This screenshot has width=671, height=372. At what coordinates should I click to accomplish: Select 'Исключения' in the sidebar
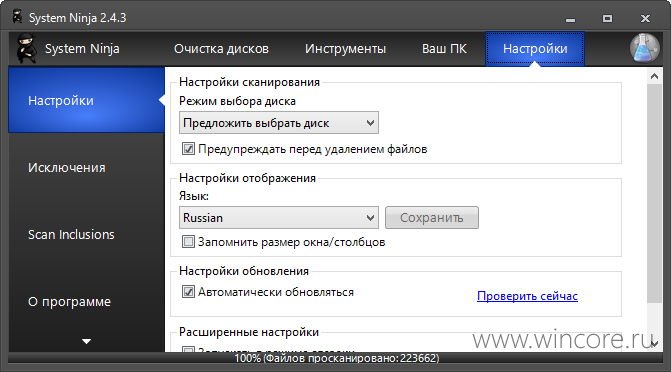point(66,167)
